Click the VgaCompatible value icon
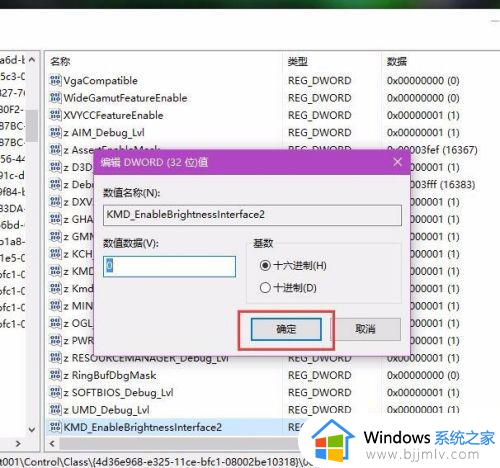This screenshot has height=468, width=500. [55, 80]
